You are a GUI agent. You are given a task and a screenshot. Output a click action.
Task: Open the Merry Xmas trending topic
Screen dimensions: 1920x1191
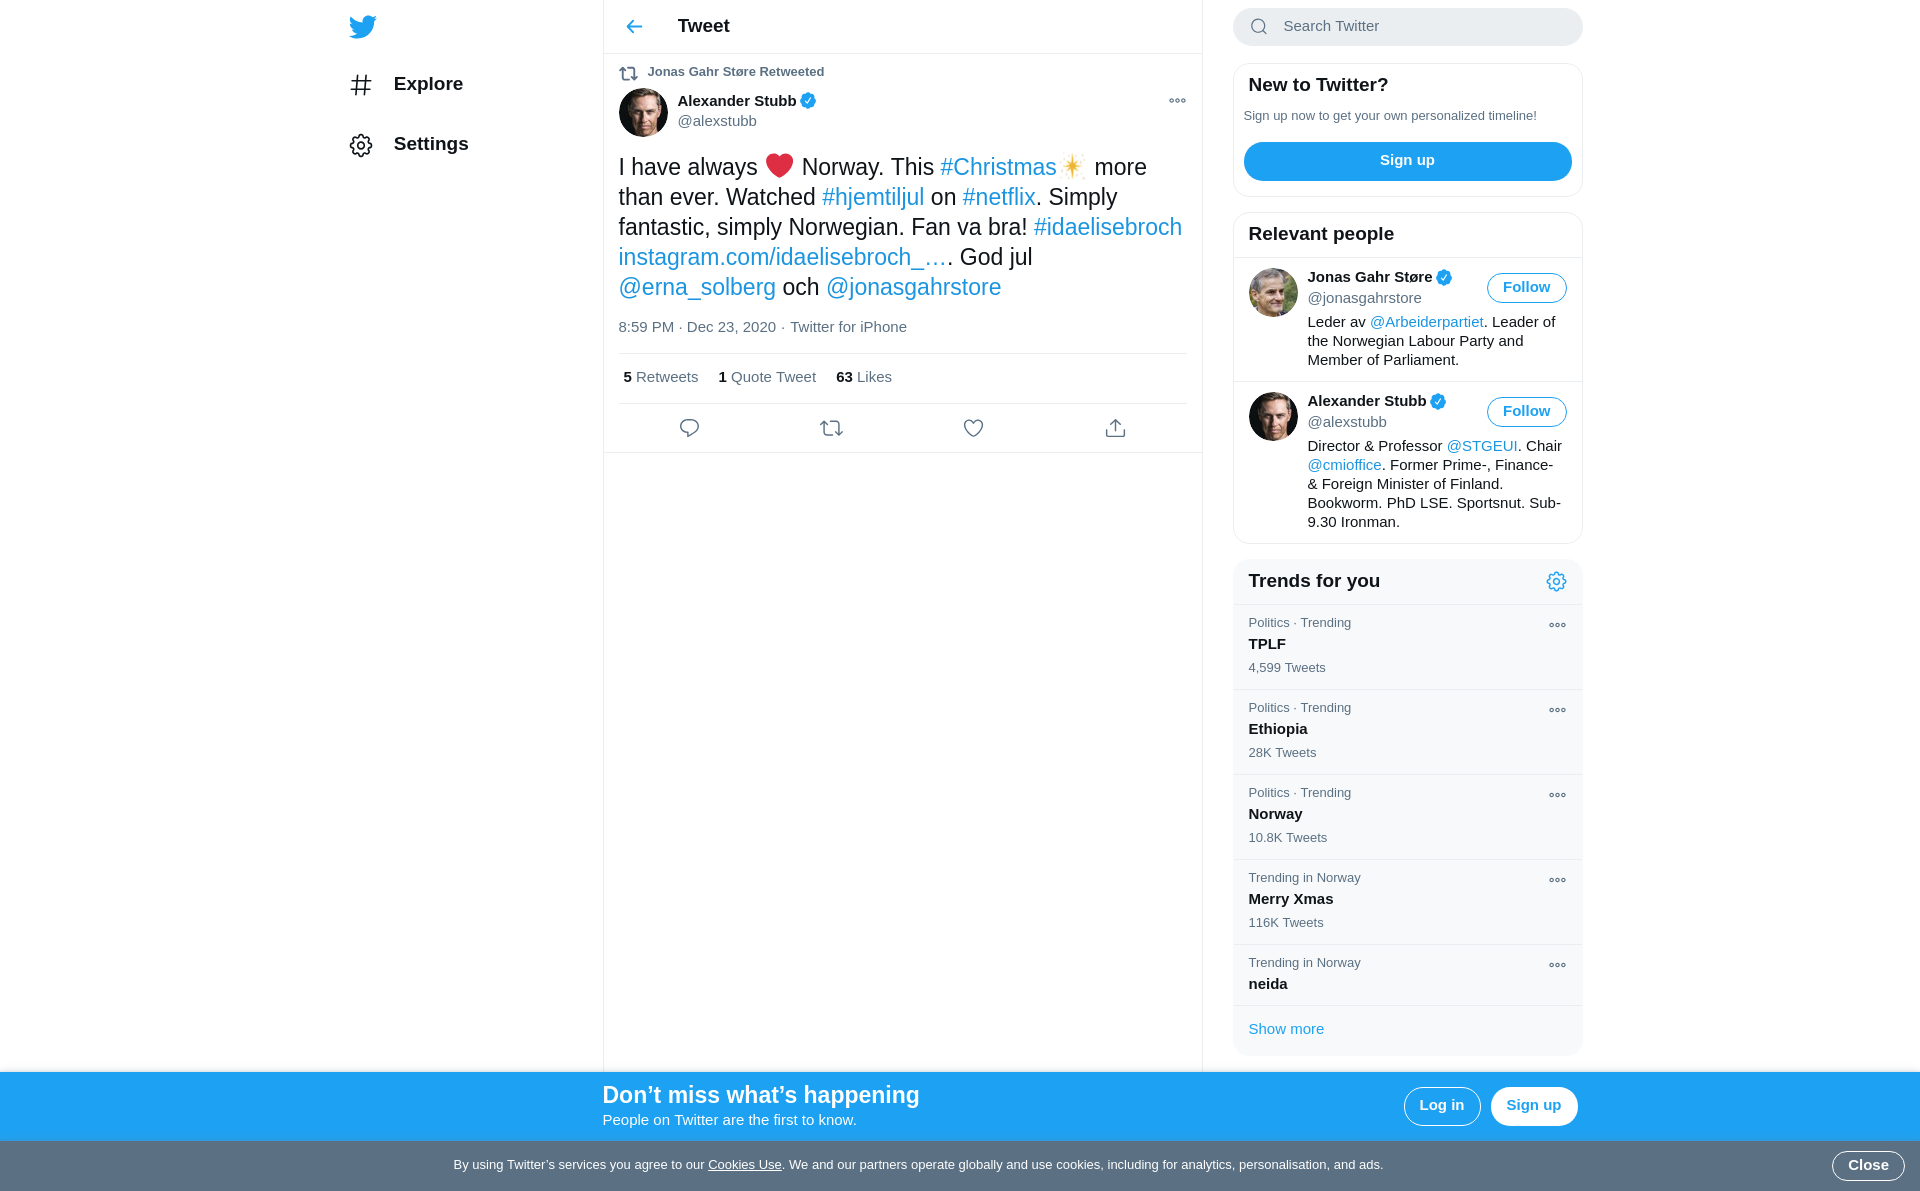1407,902
